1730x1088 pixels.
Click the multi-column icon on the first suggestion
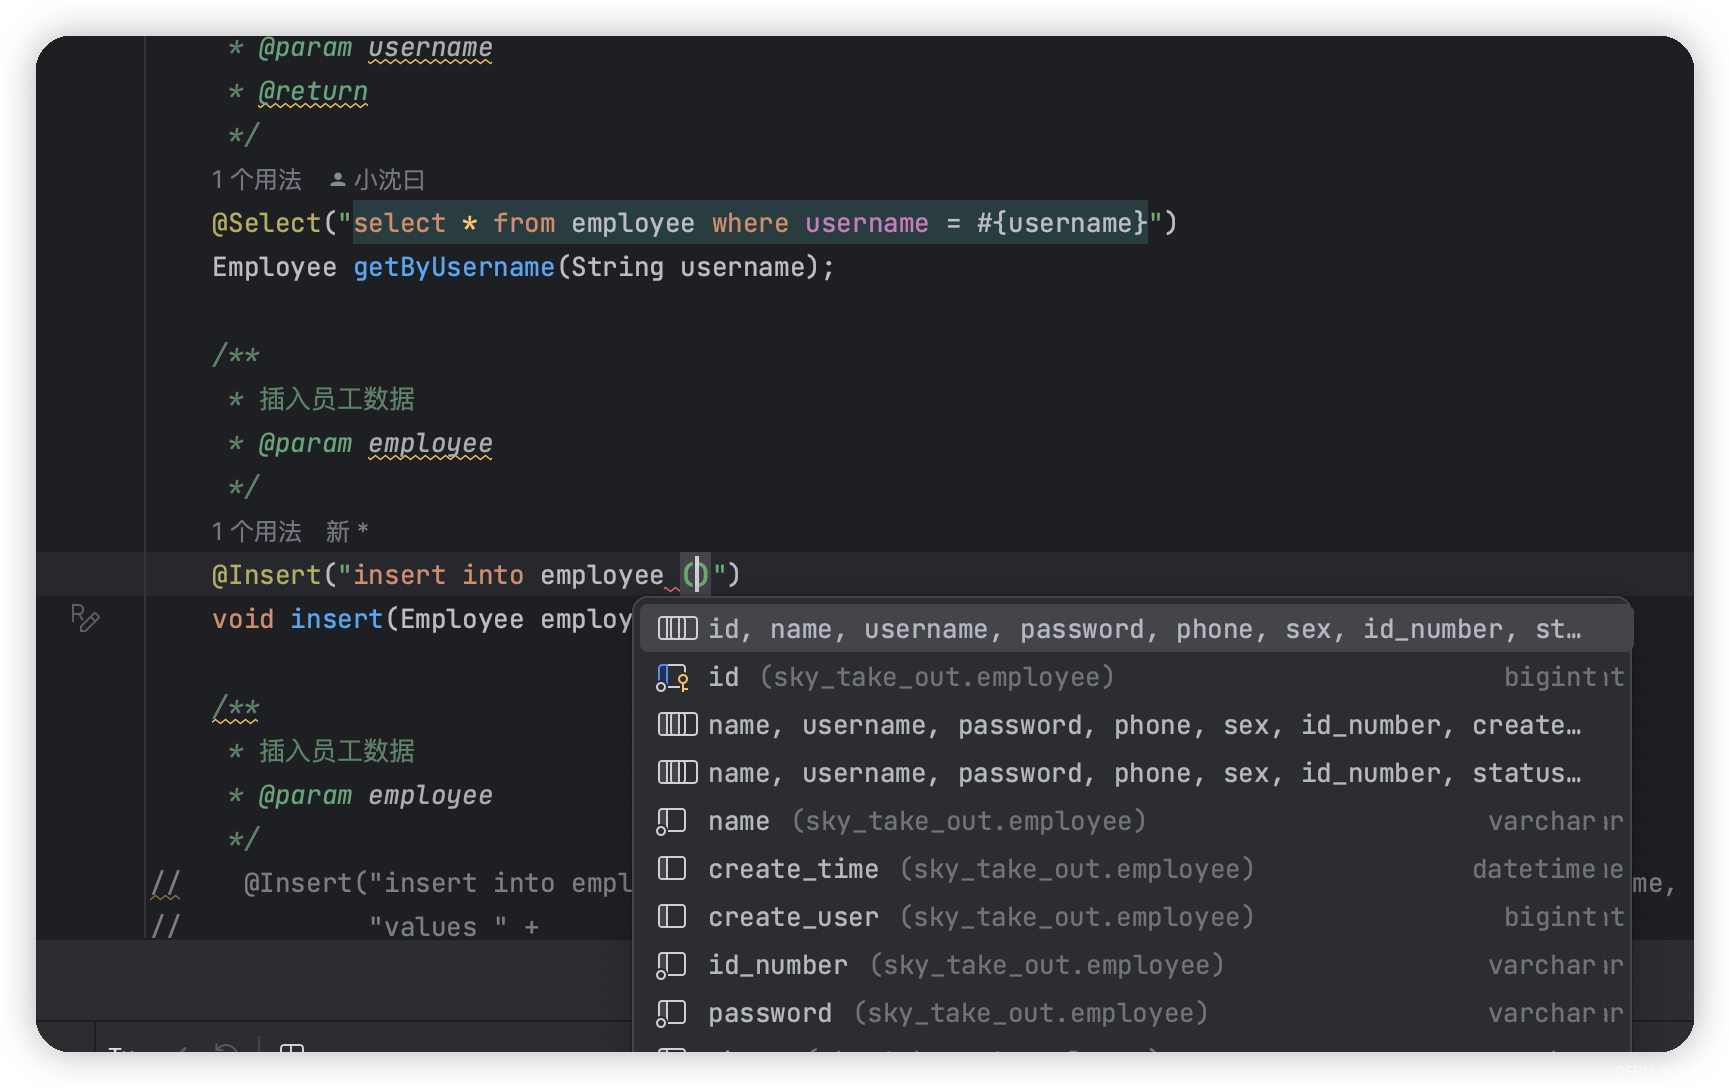(677, 628)
